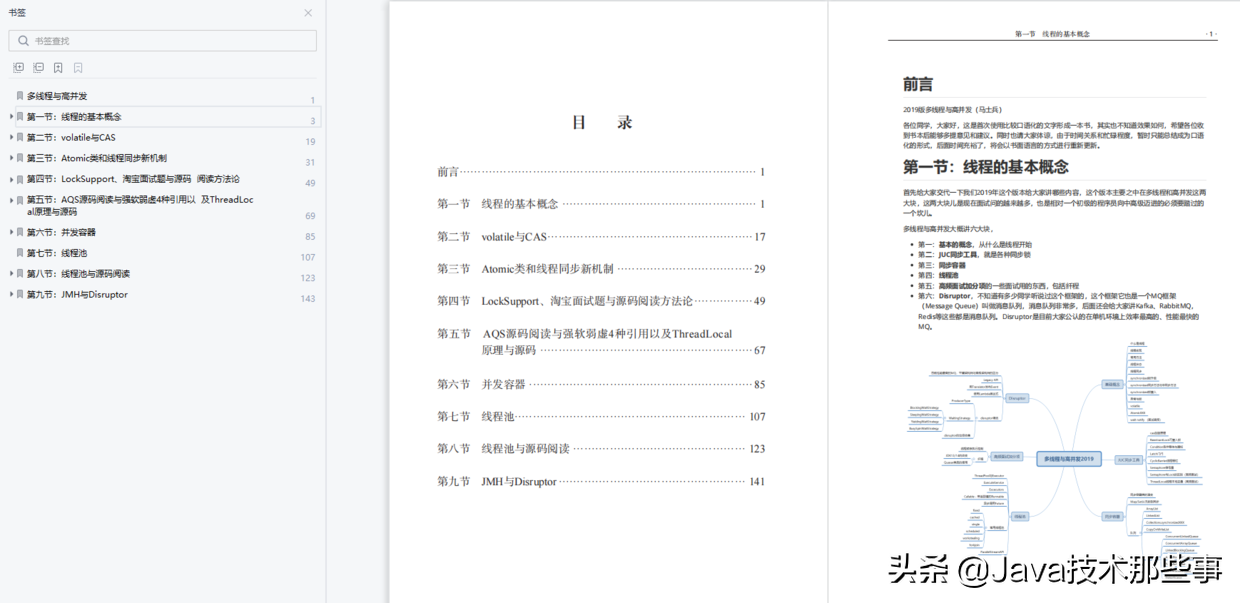The height and width of the screenshot is (603, 1240).
Task: Close the 书签 bookmark panel
Action: [308, 12]
